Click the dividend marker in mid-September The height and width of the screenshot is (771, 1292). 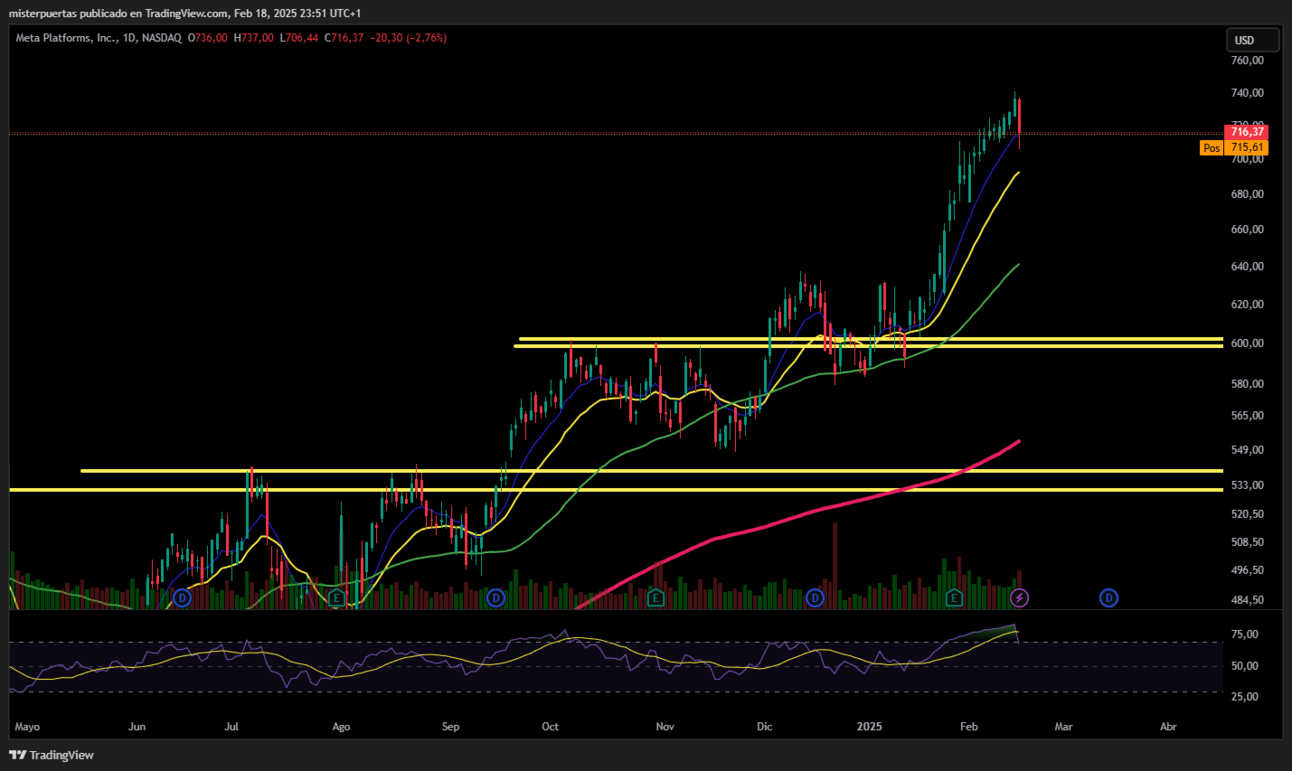(x=496, y=598)
